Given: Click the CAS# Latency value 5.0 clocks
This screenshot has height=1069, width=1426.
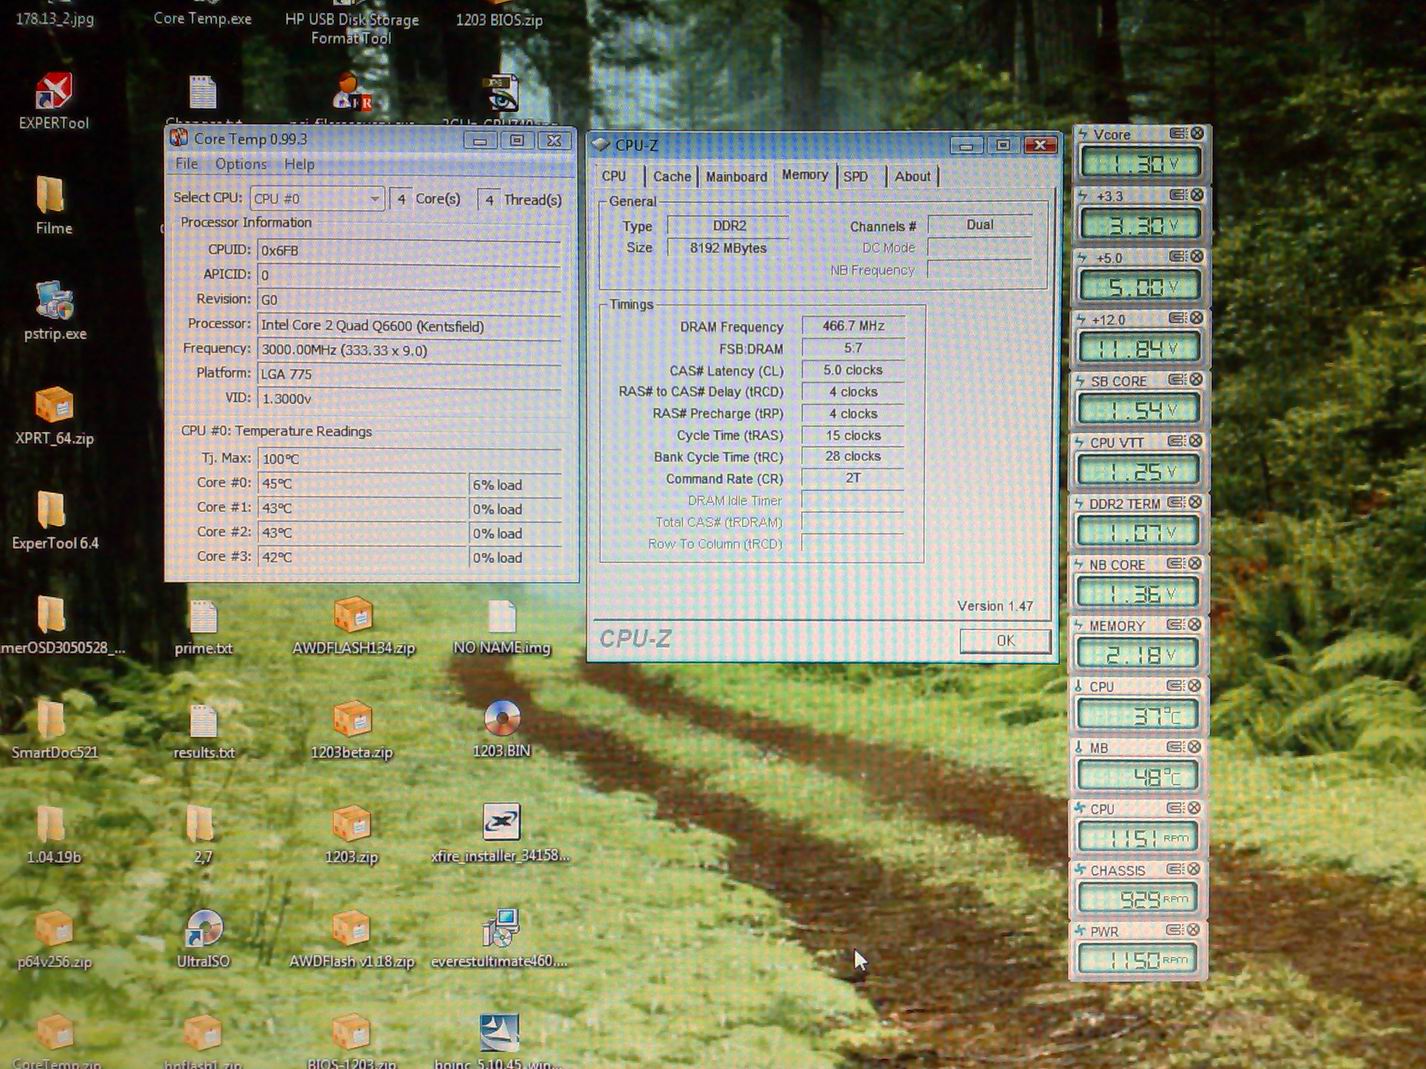Looking at the screenshot, I should click(853, 370).
